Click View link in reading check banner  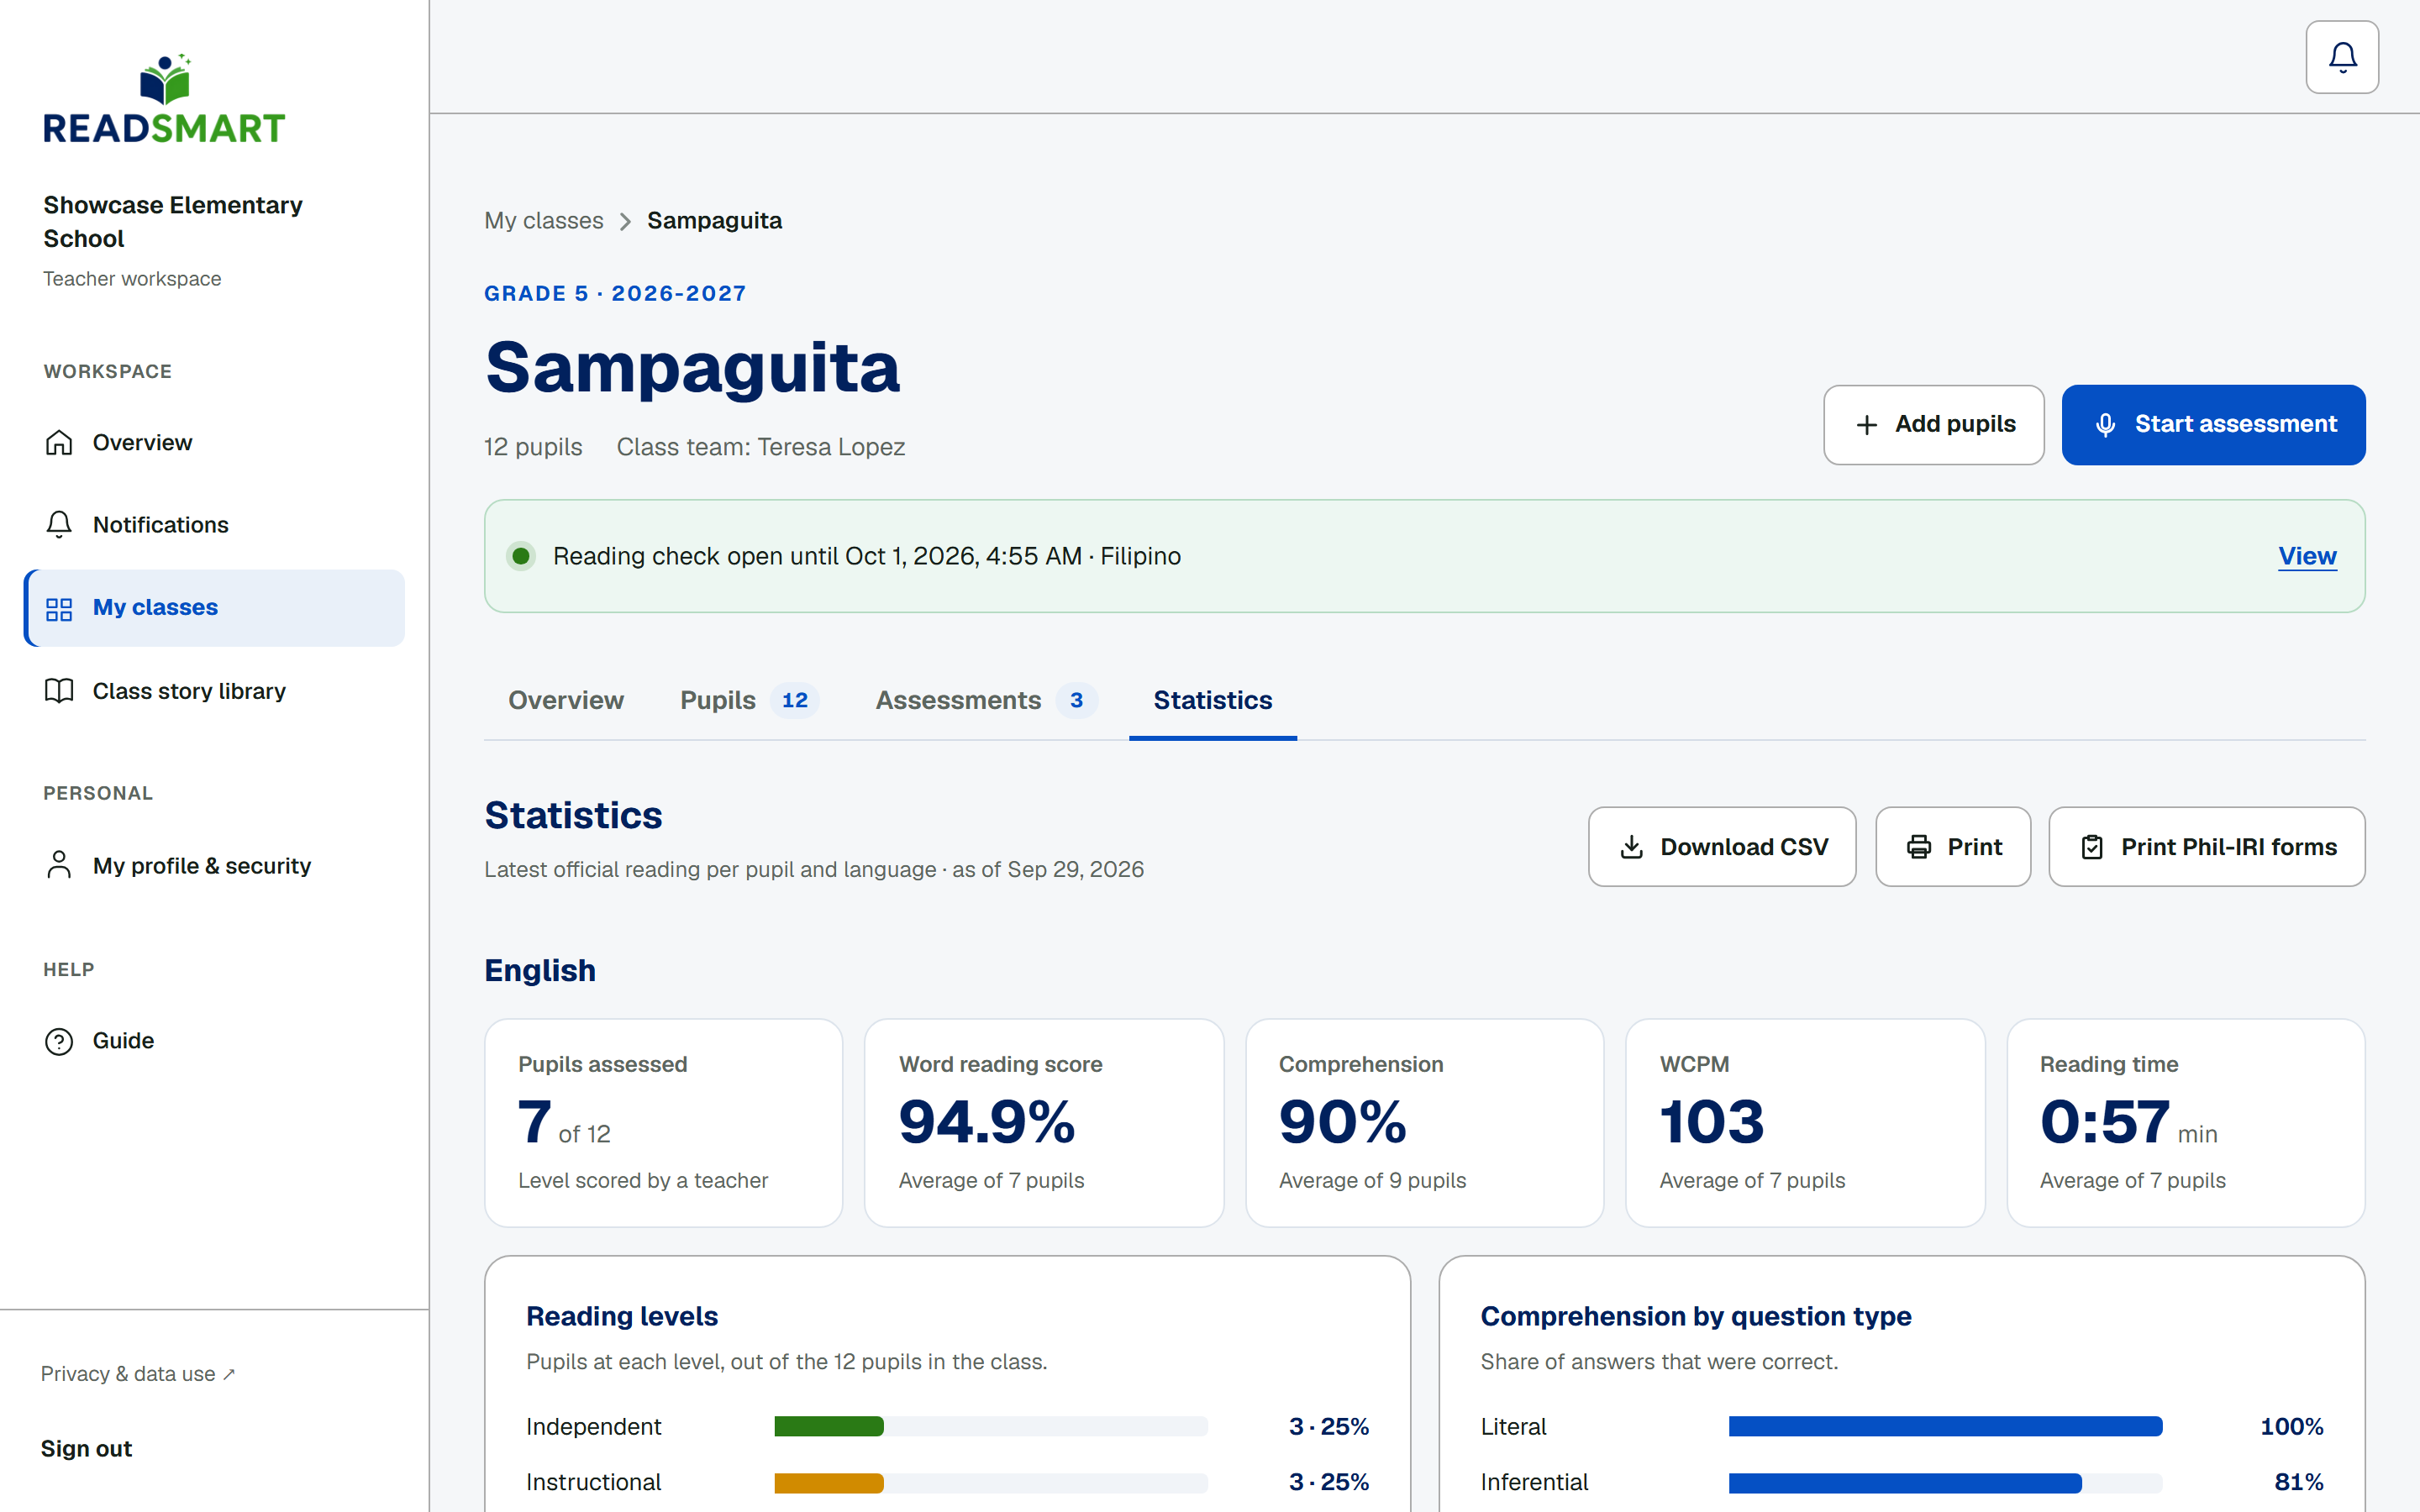[2307, 556]
